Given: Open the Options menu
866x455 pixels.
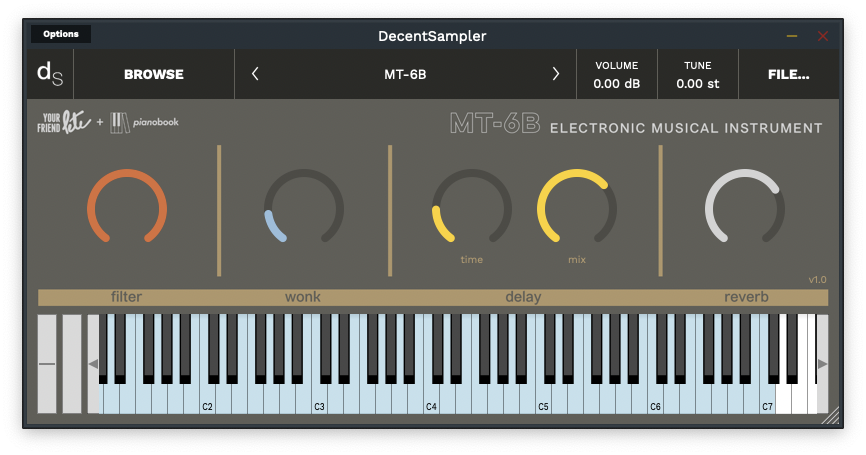Looking at the screenshot, I should click(61, 34).
